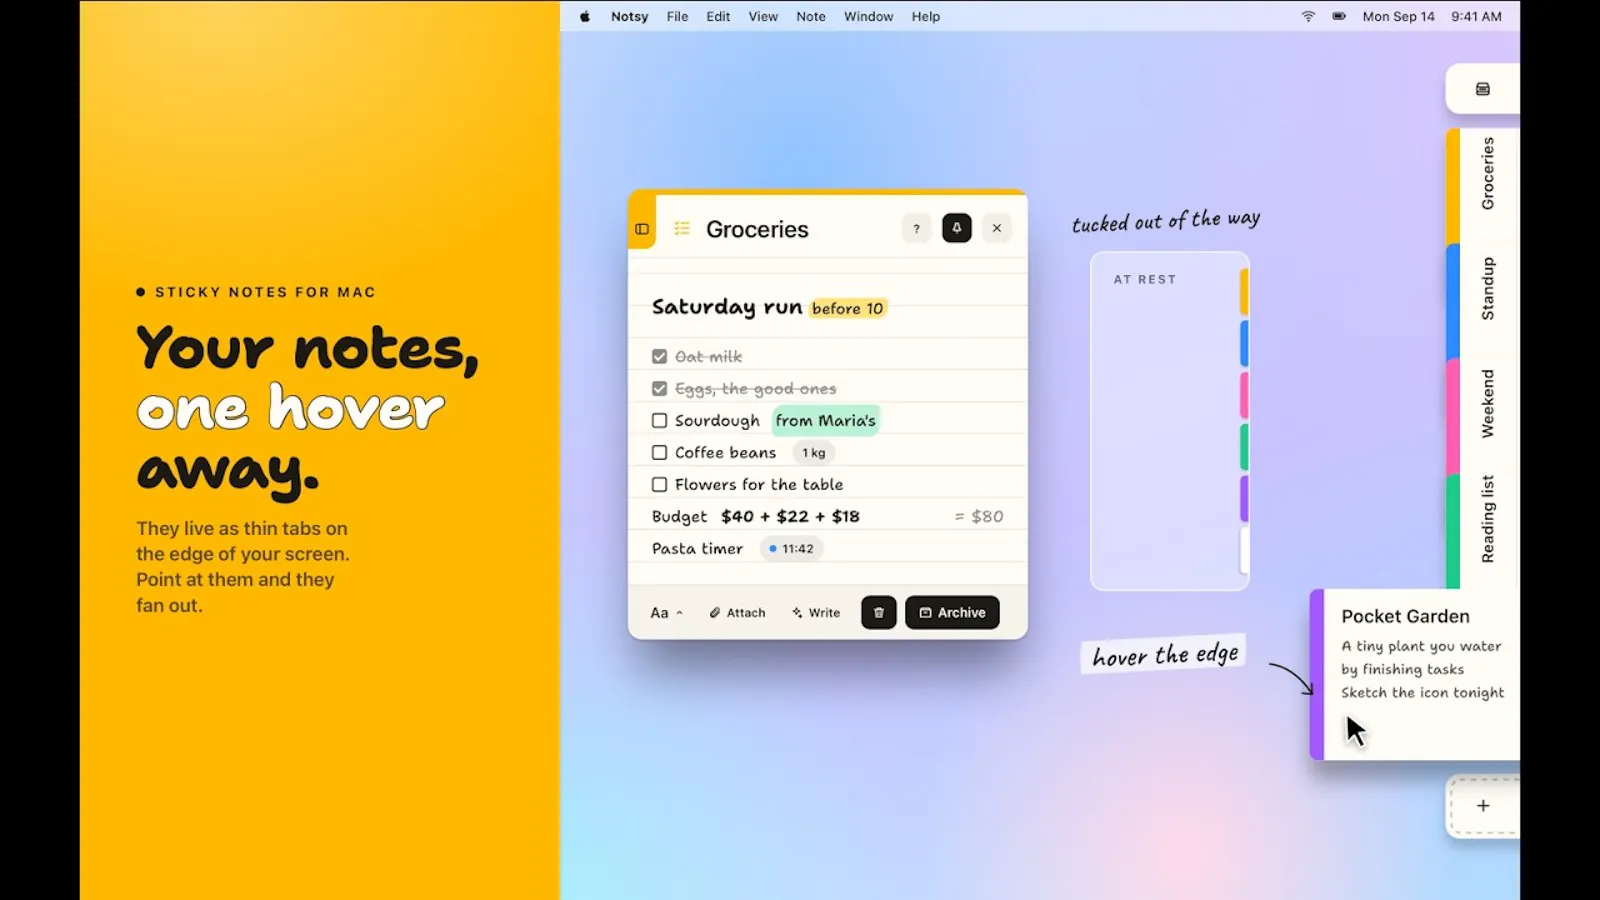Image resolution: width=1600 pixels, height=900 pixels.
Task: Open the Help menu
Action: point(925,16)
